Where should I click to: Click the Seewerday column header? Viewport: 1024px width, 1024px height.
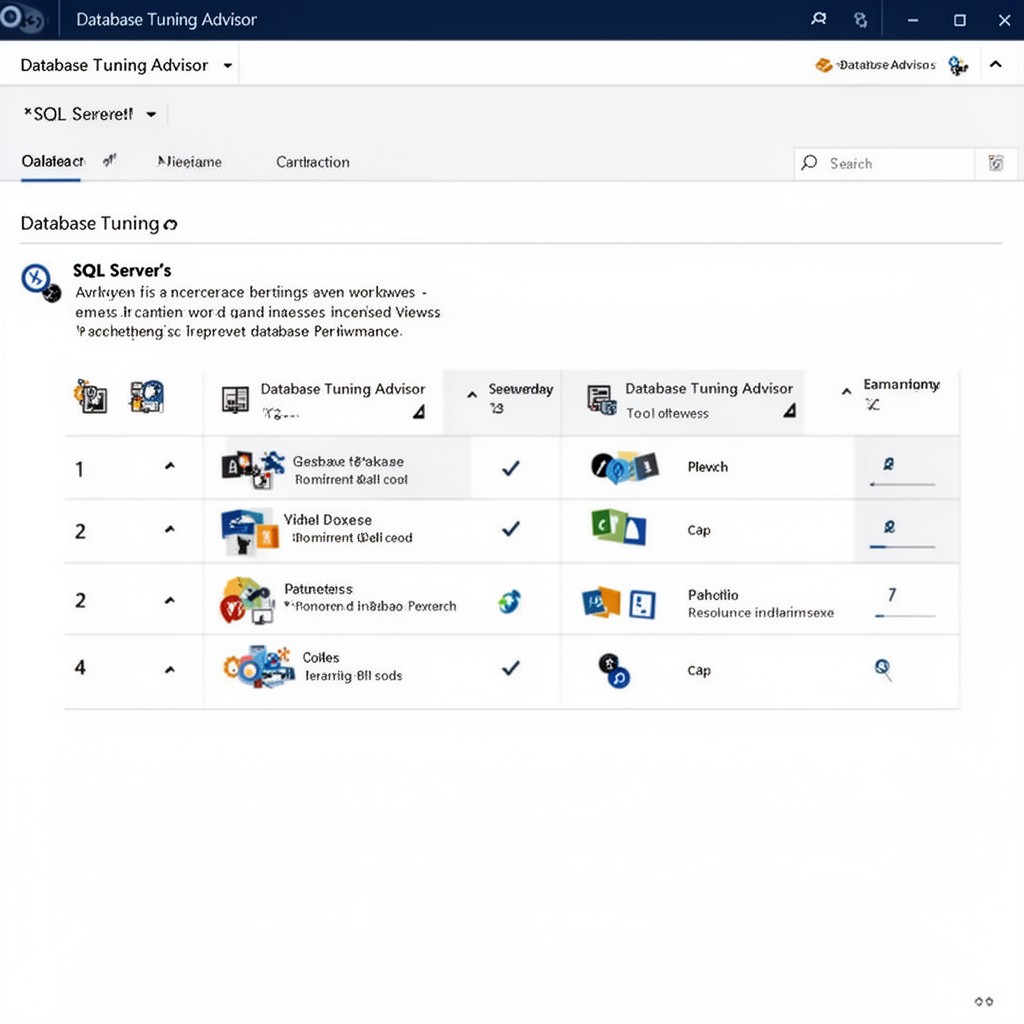click(x=520, y=389)
